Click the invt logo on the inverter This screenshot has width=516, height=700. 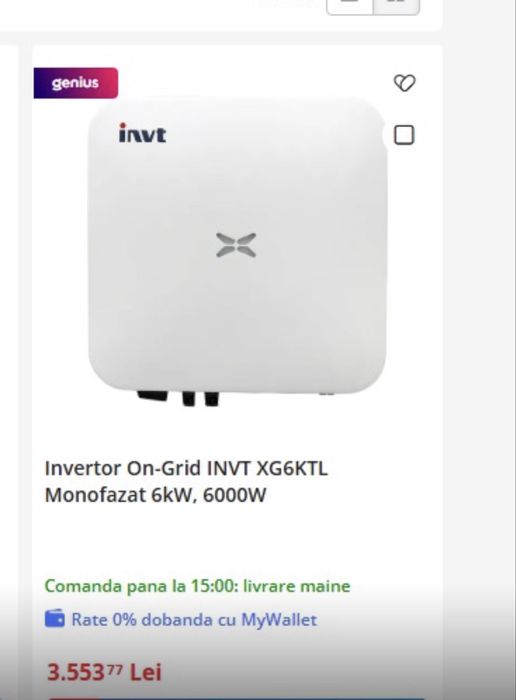(142, 133)
